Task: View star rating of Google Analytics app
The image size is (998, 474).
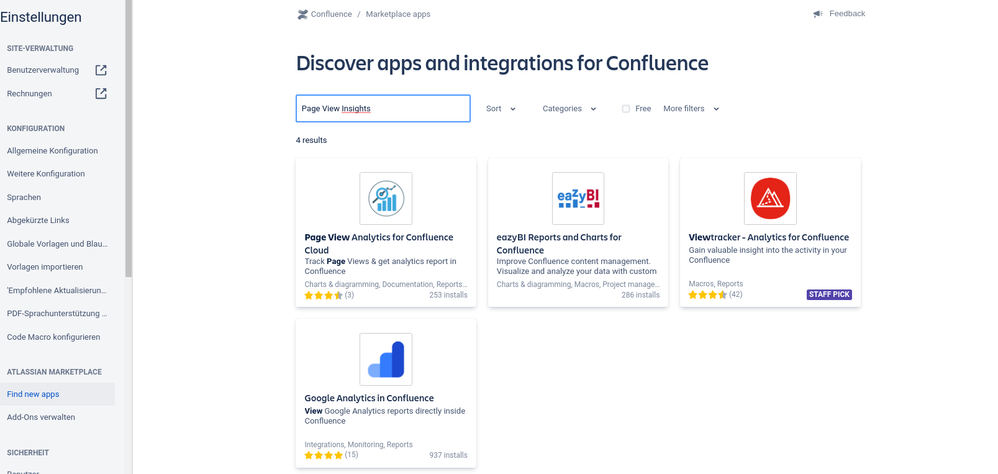Action: pos(323,455)
